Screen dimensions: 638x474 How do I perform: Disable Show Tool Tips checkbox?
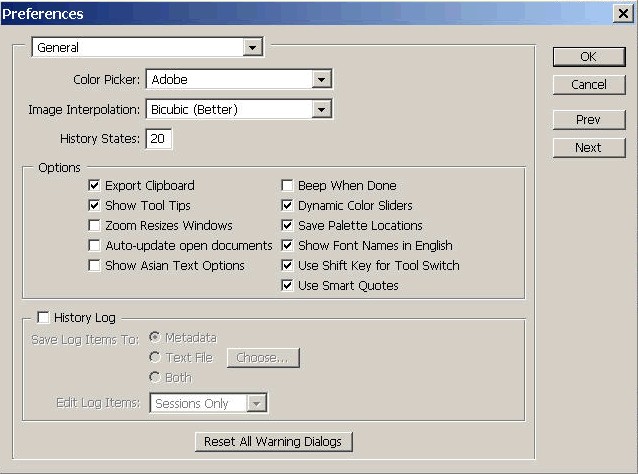(95, 206)
